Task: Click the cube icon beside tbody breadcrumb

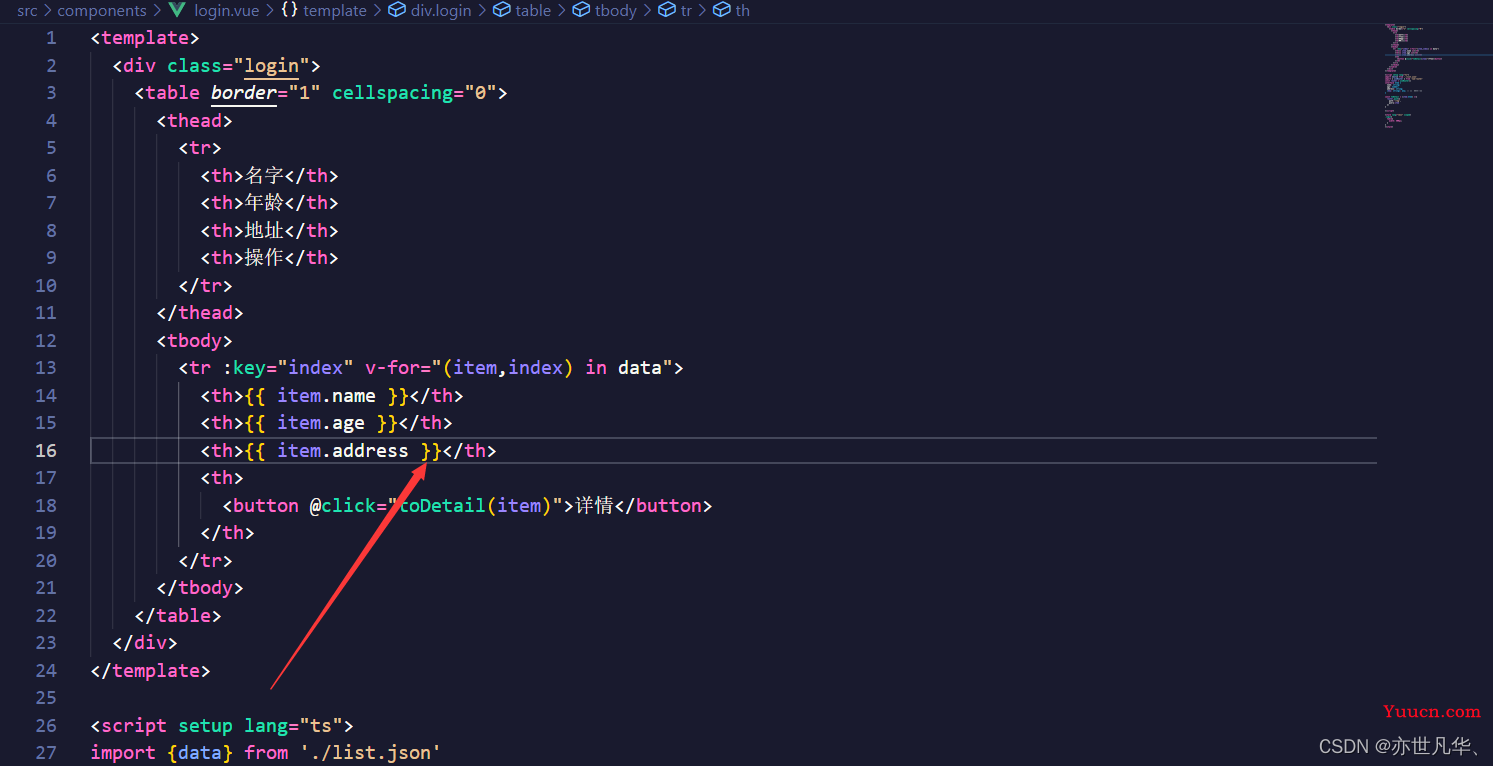Action: coord(581,11)
